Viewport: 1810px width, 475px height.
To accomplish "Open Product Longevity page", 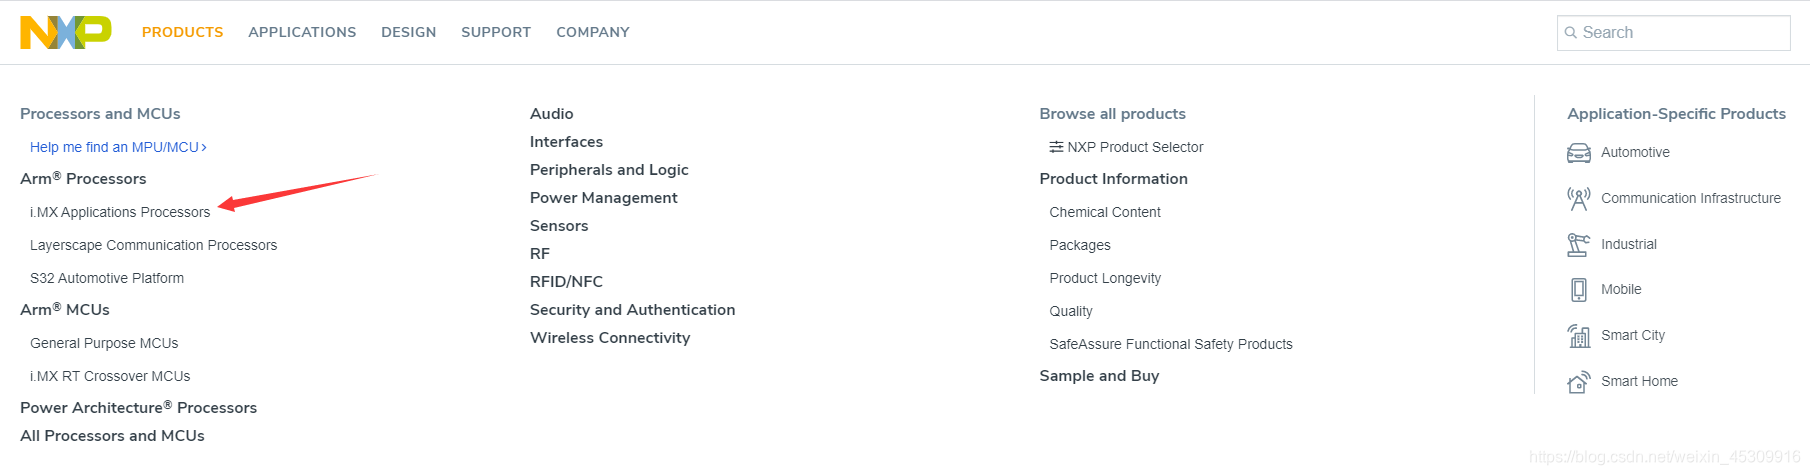I will (1105, 278).
